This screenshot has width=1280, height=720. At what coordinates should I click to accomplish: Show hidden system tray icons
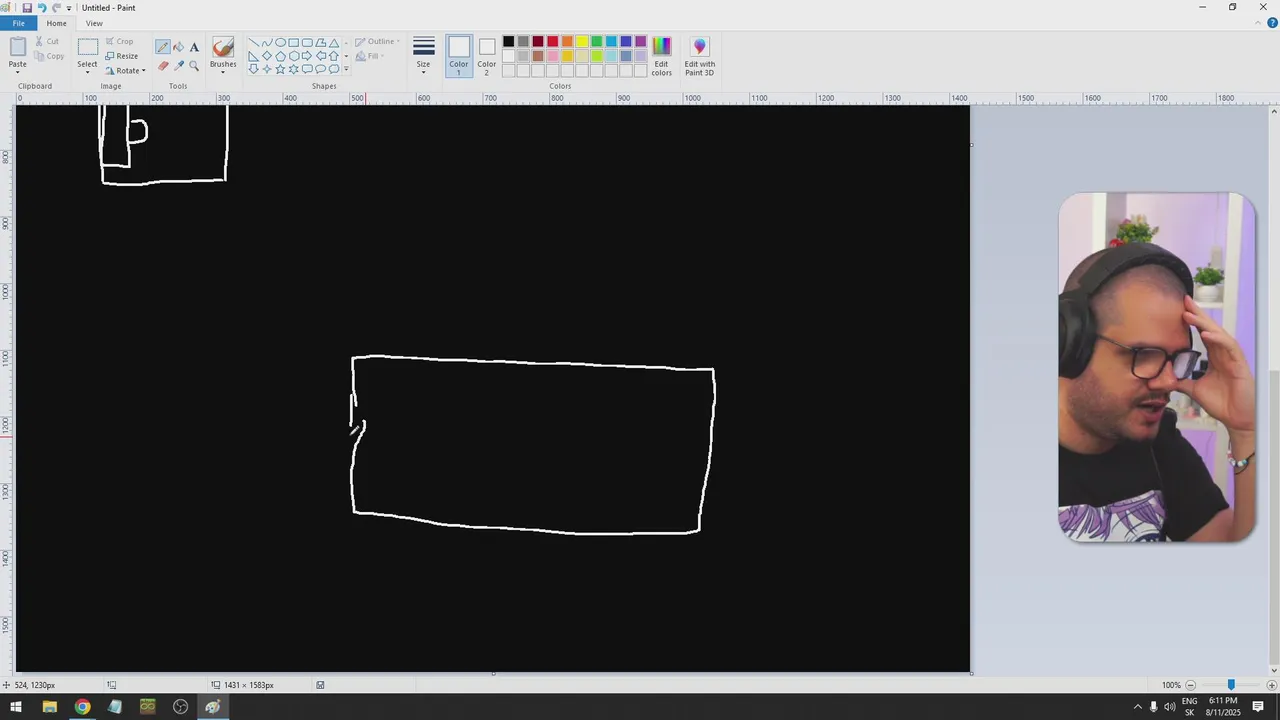pyautogui.click(x=1137, y=707)
